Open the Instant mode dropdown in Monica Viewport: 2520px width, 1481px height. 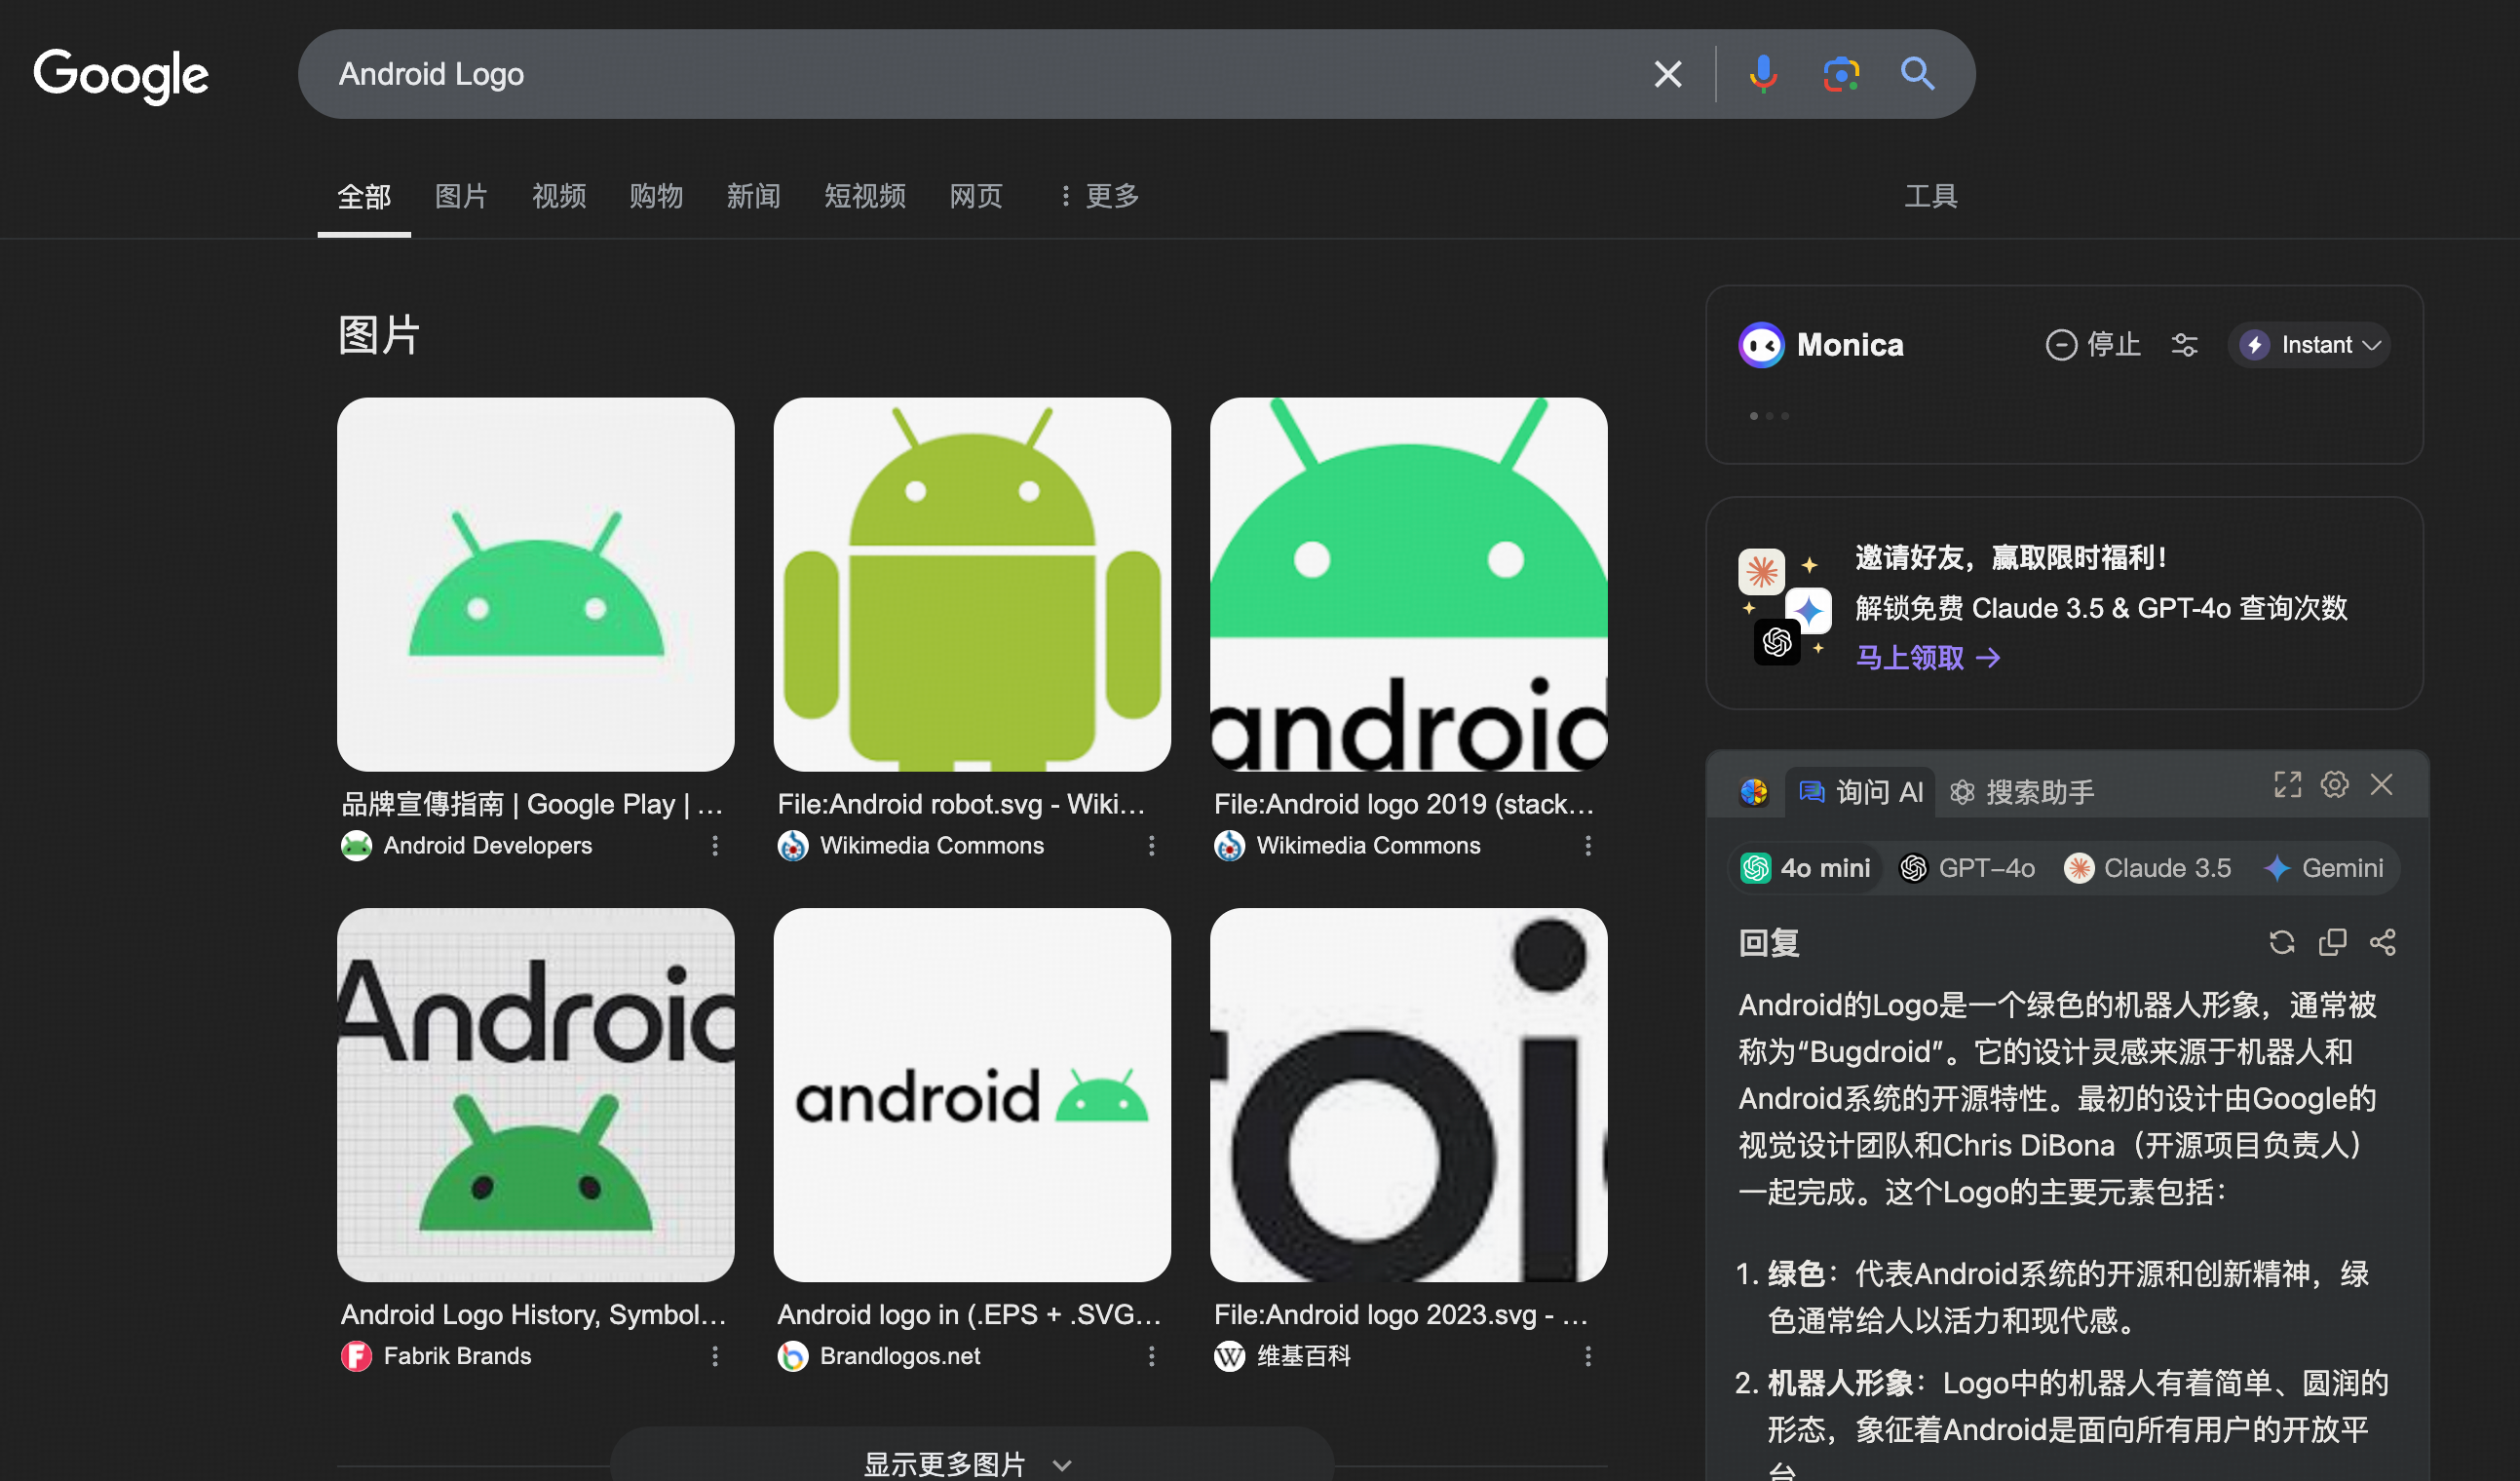click(x=2309, y=345)
